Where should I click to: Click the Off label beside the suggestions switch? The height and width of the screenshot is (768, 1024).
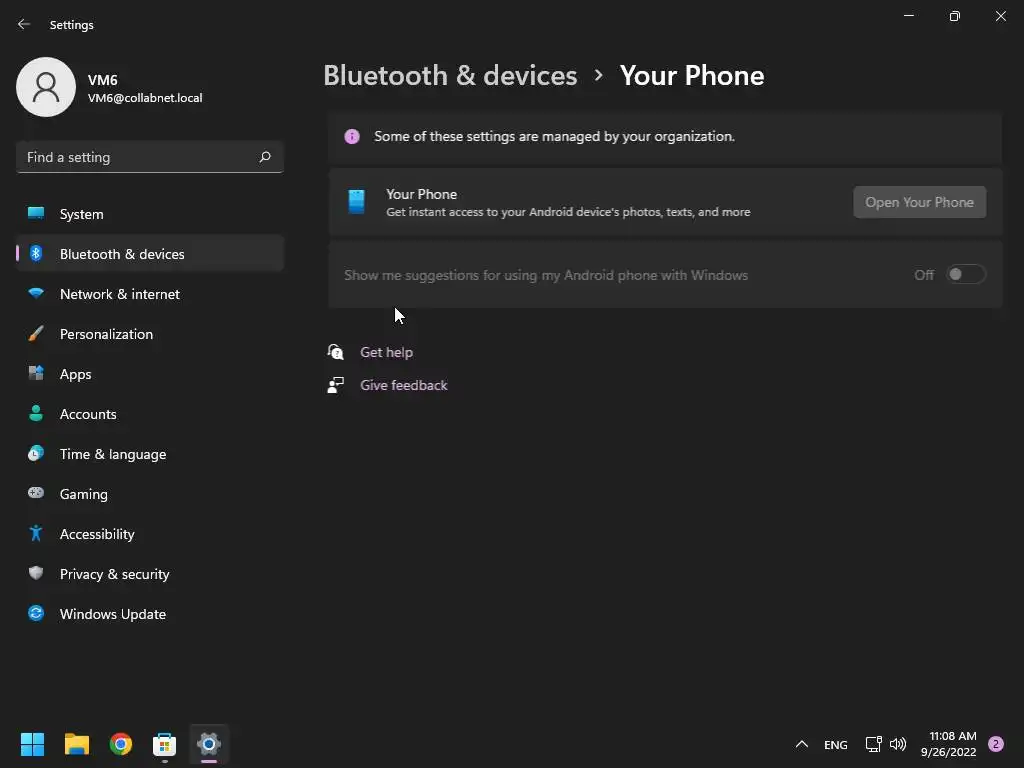923,275
